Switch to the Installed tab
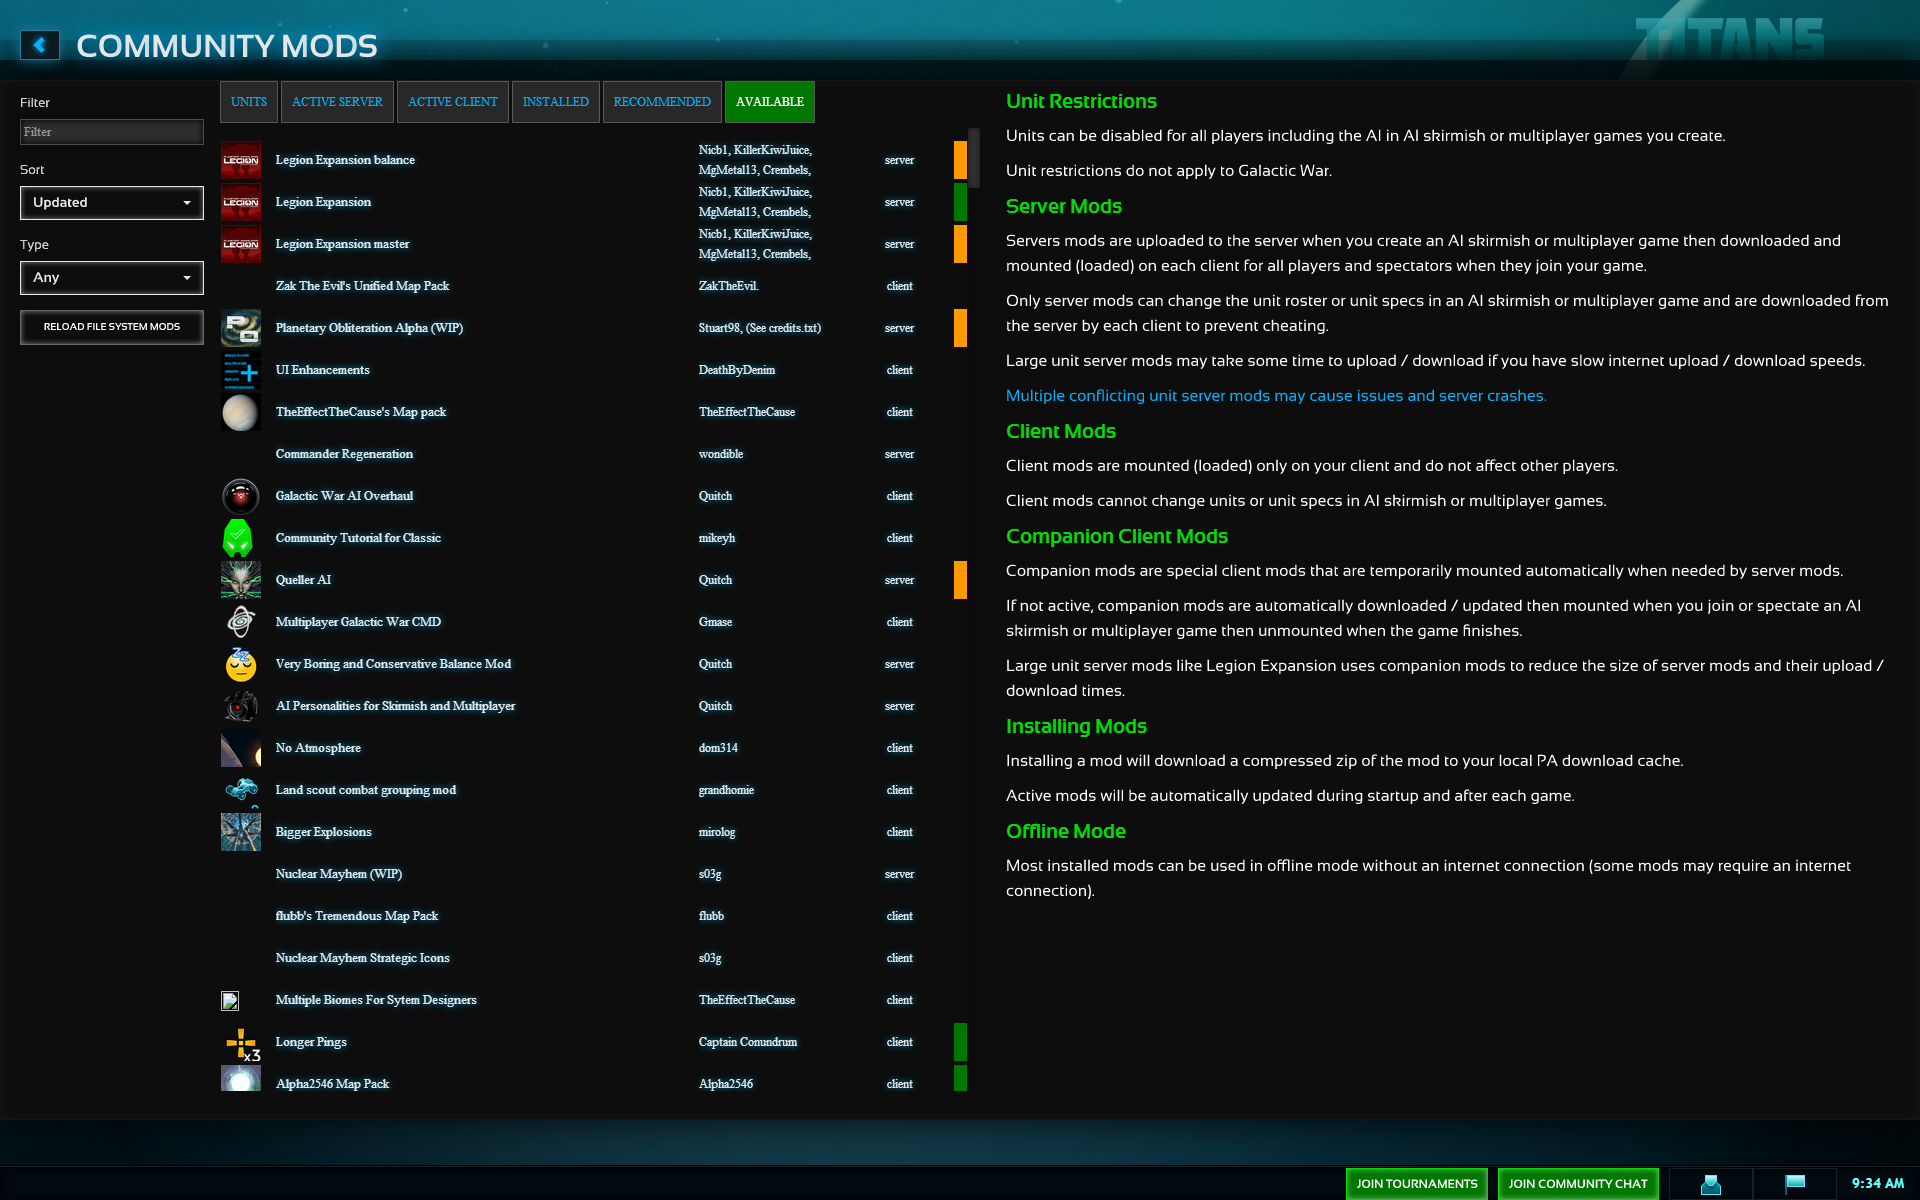 point(556,102)
